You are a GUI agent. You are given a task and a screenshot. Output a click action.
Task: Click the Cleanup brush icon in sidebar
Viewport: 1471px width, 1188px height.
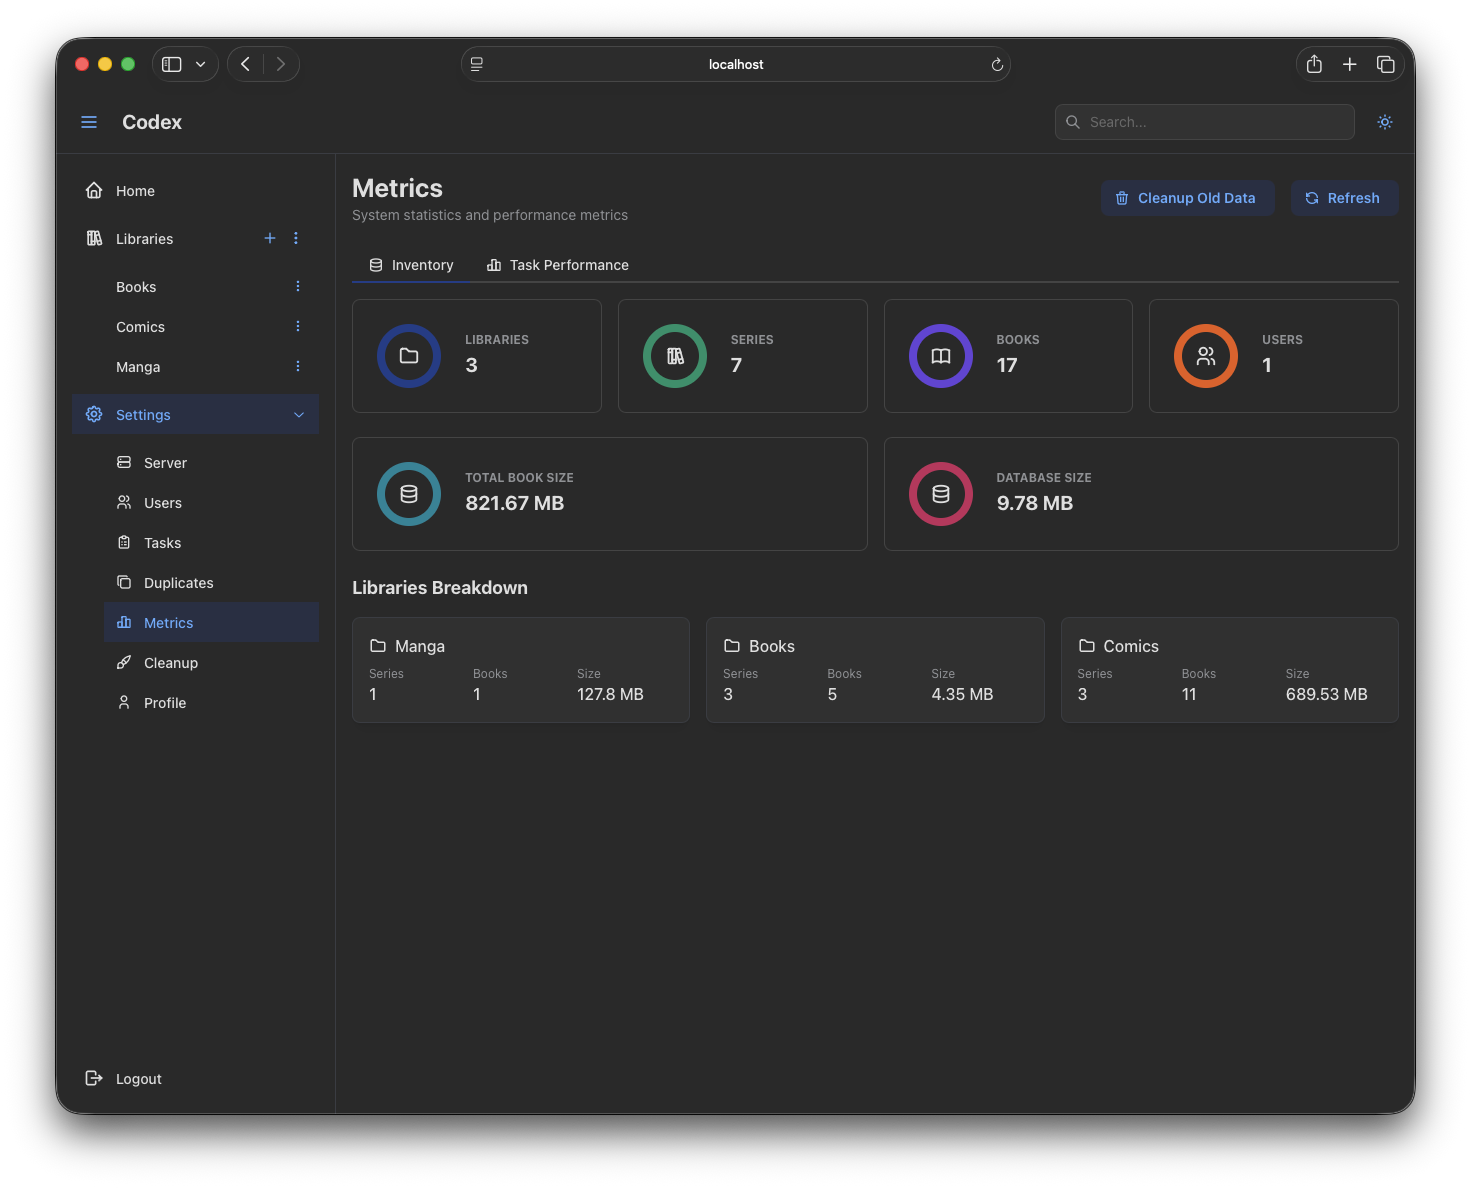click(124, 662)
